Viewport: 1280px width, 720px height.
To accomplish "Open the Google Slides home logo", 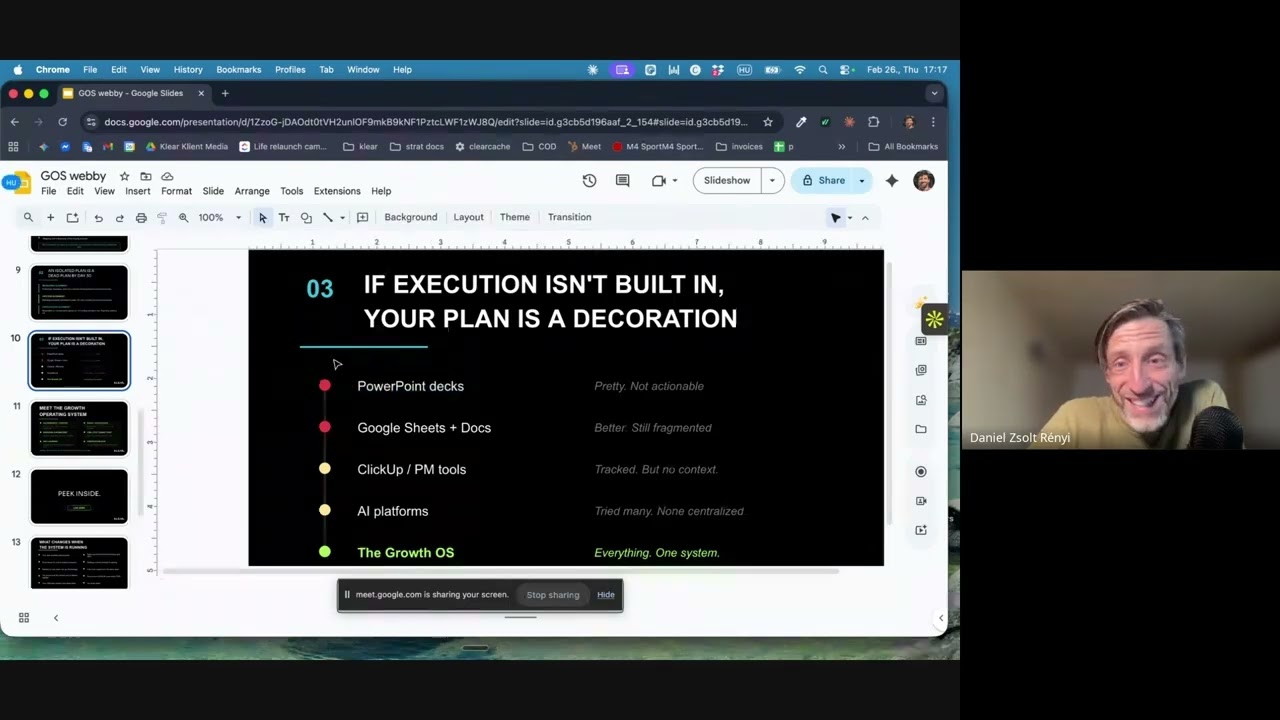I will point(22,183).
